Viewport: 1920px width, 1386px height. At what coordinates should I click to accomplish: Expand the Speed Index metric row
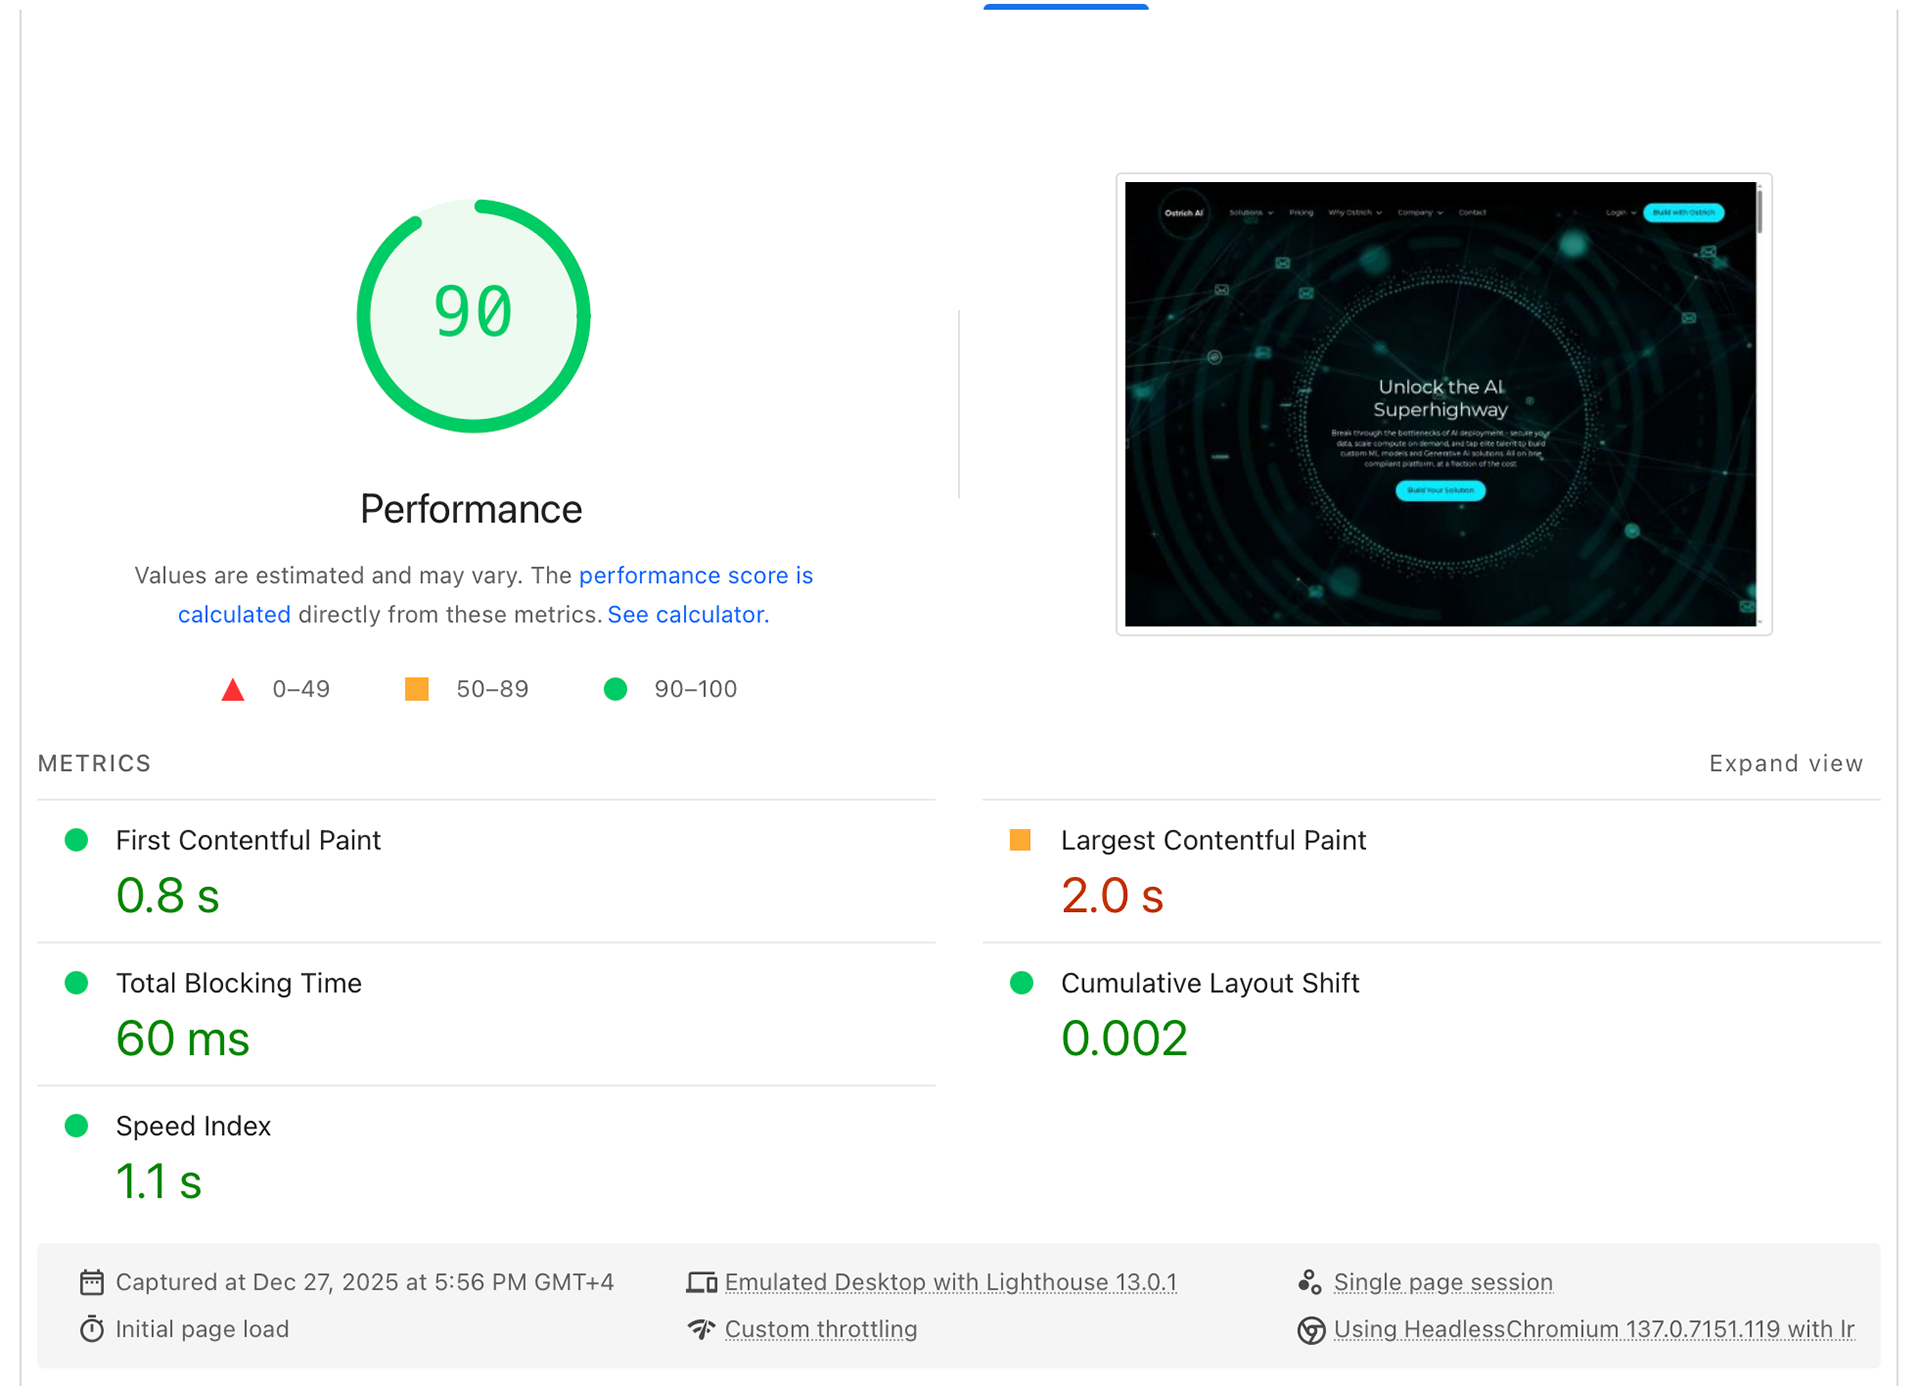(x=193, y=1126)
